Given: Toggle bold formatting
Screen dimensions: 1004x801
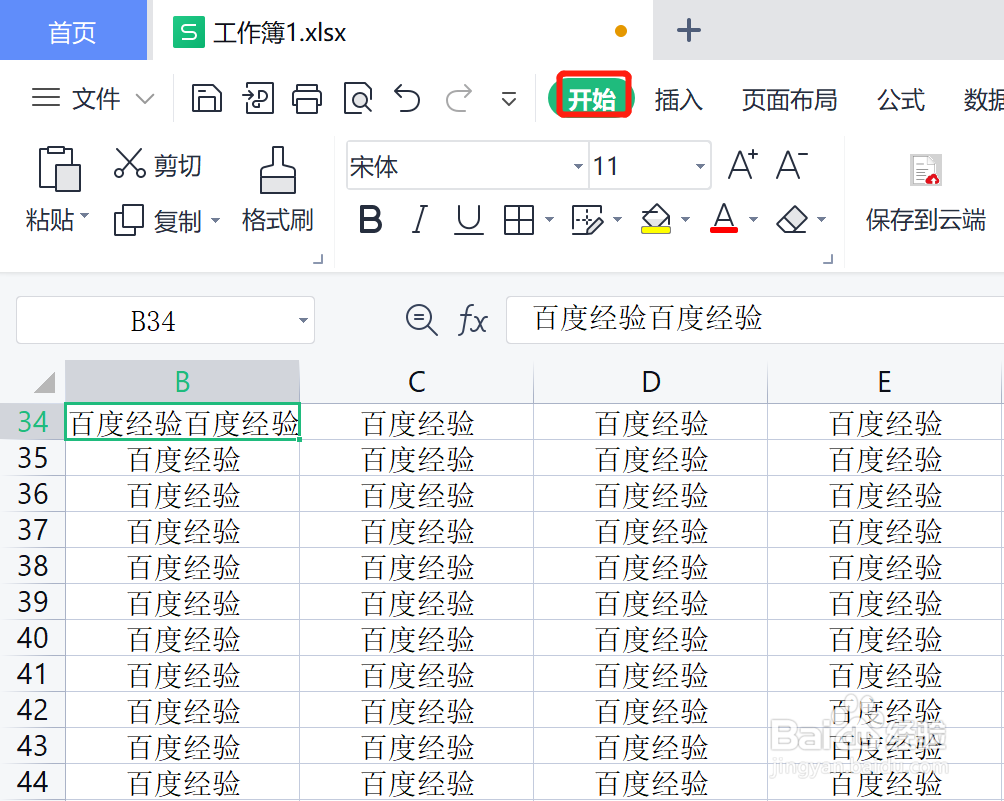Looking at the screenshot, I should 369,220.
